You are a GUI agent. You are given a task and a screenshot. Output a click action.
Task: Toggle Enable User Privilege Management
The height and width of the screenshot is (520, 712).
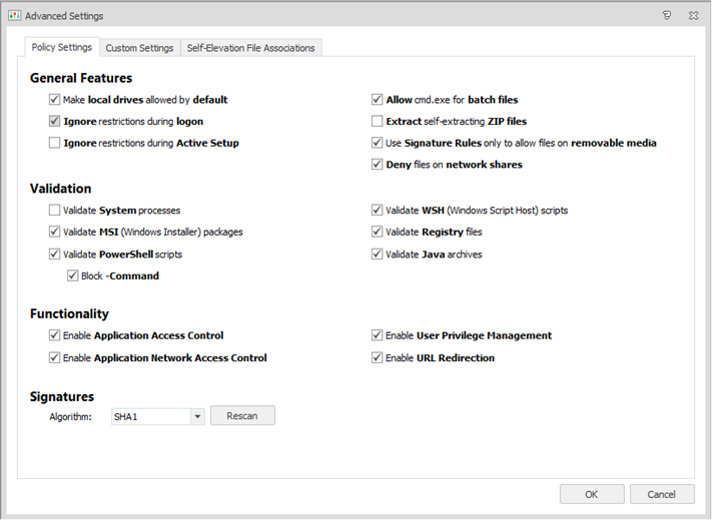pyautogui.click(x=377, y=336)
